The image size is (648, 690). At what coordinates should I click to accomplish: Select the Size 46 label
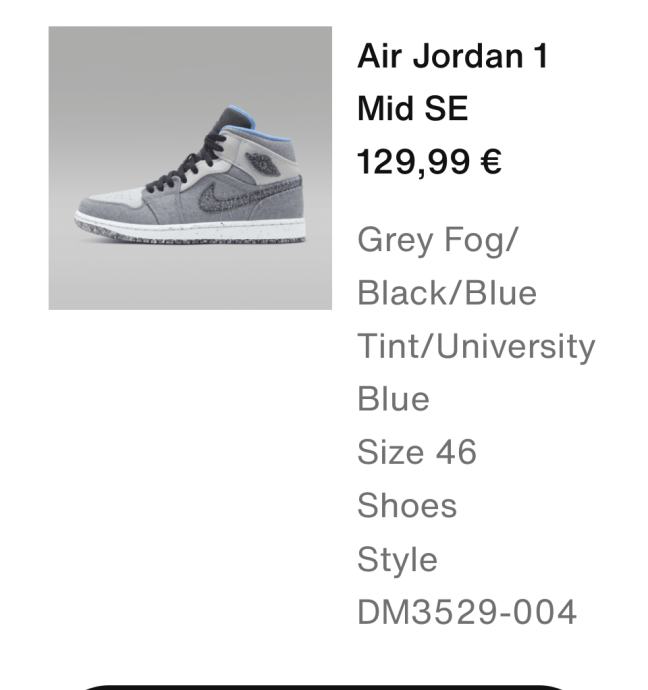click(417, 452)
